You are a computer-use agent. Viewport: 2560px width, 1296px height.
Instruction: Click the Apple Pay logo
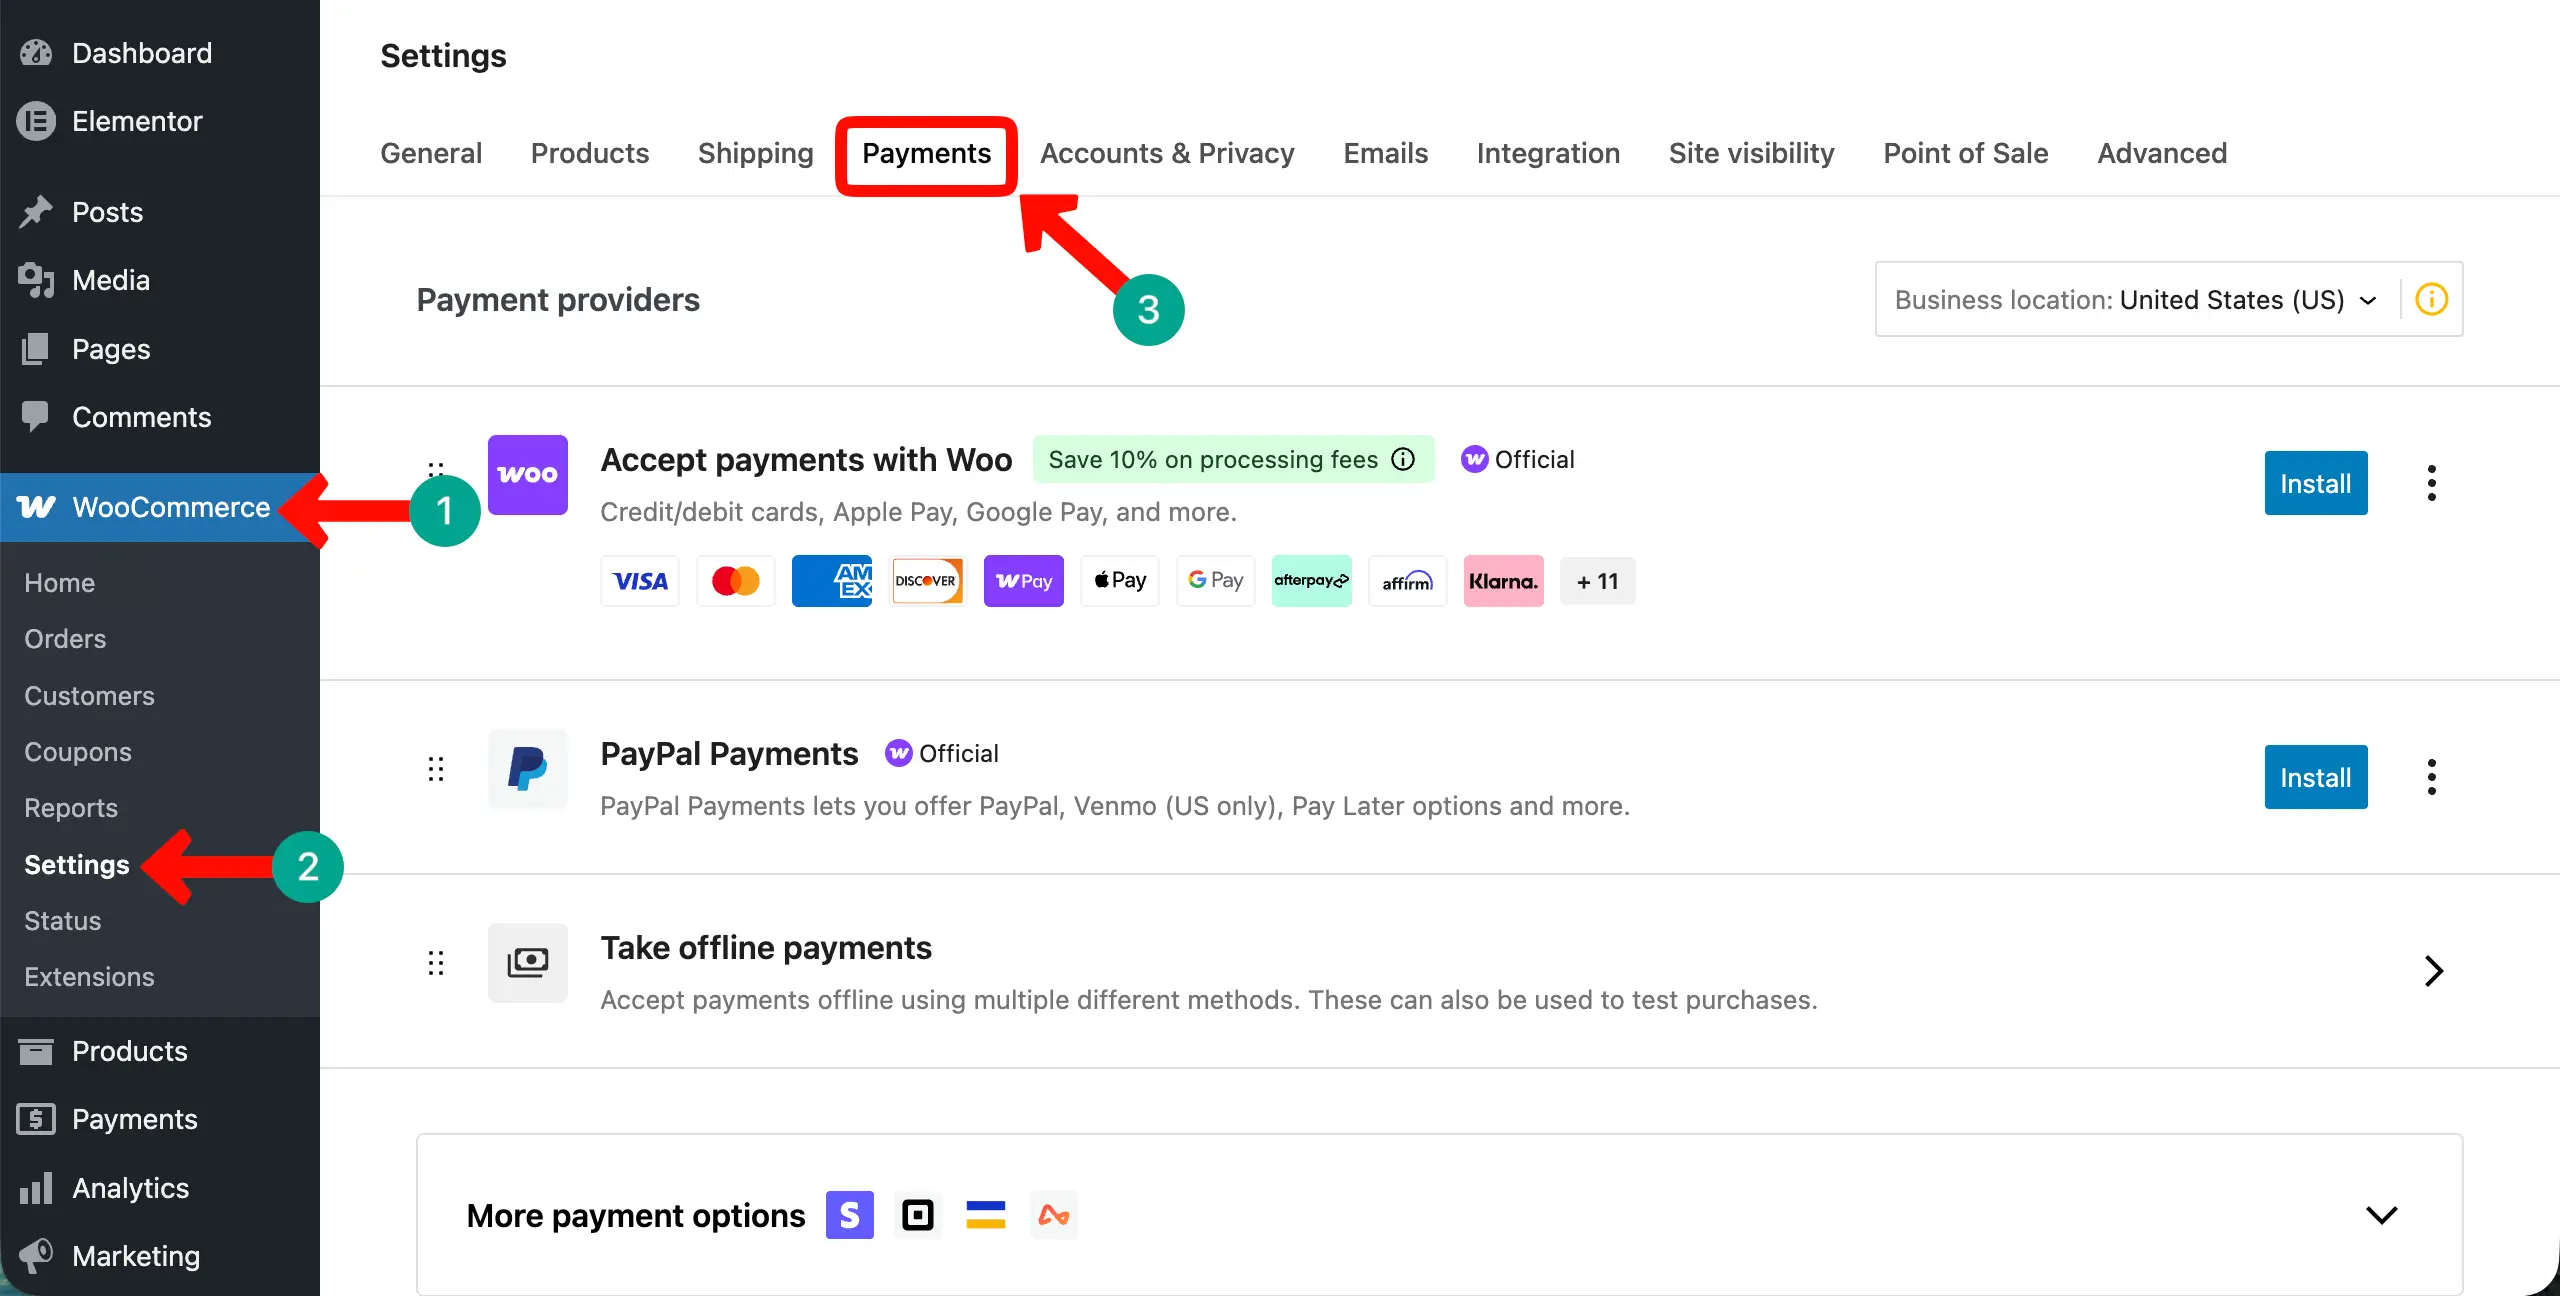[1120, 581]
